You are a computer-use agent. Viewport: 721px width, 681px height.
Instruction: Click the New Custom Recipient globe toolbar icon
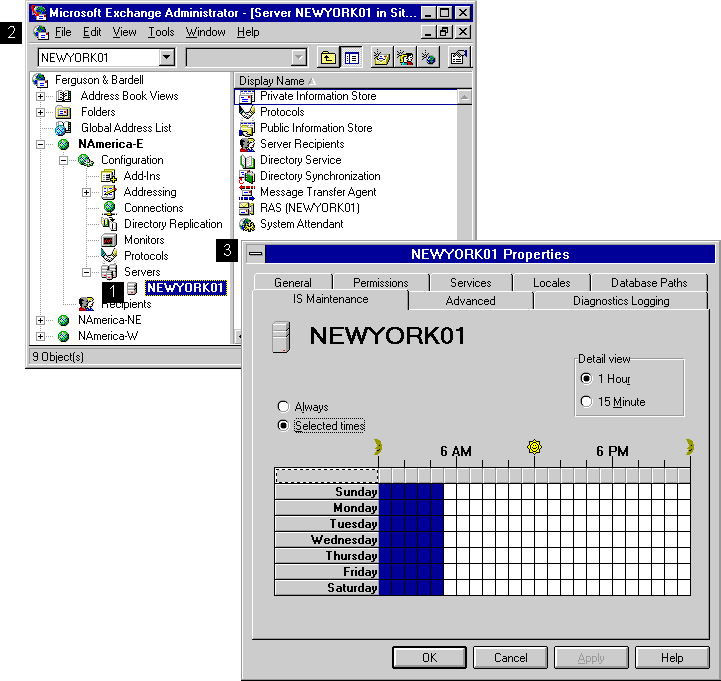click(429, 57)
